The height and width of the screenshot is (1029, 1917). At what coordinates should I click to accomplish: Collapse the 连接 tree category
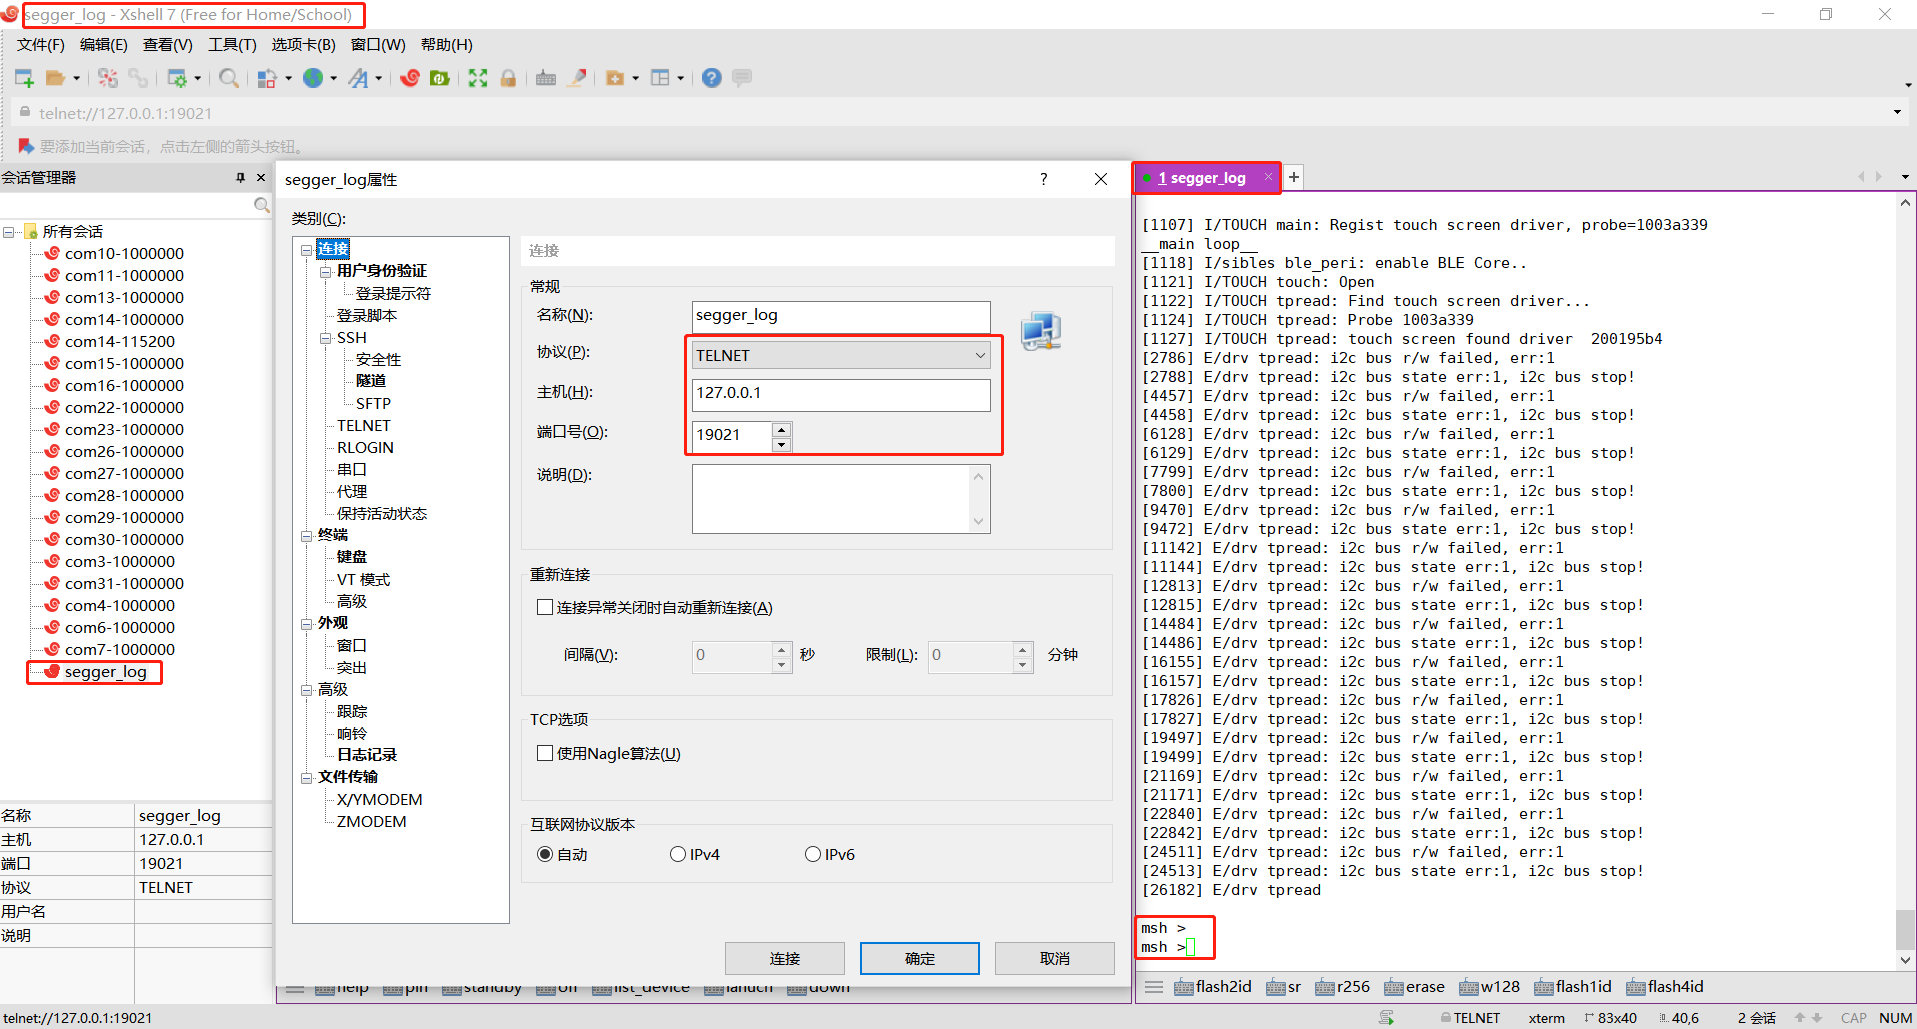pos(306,249)
